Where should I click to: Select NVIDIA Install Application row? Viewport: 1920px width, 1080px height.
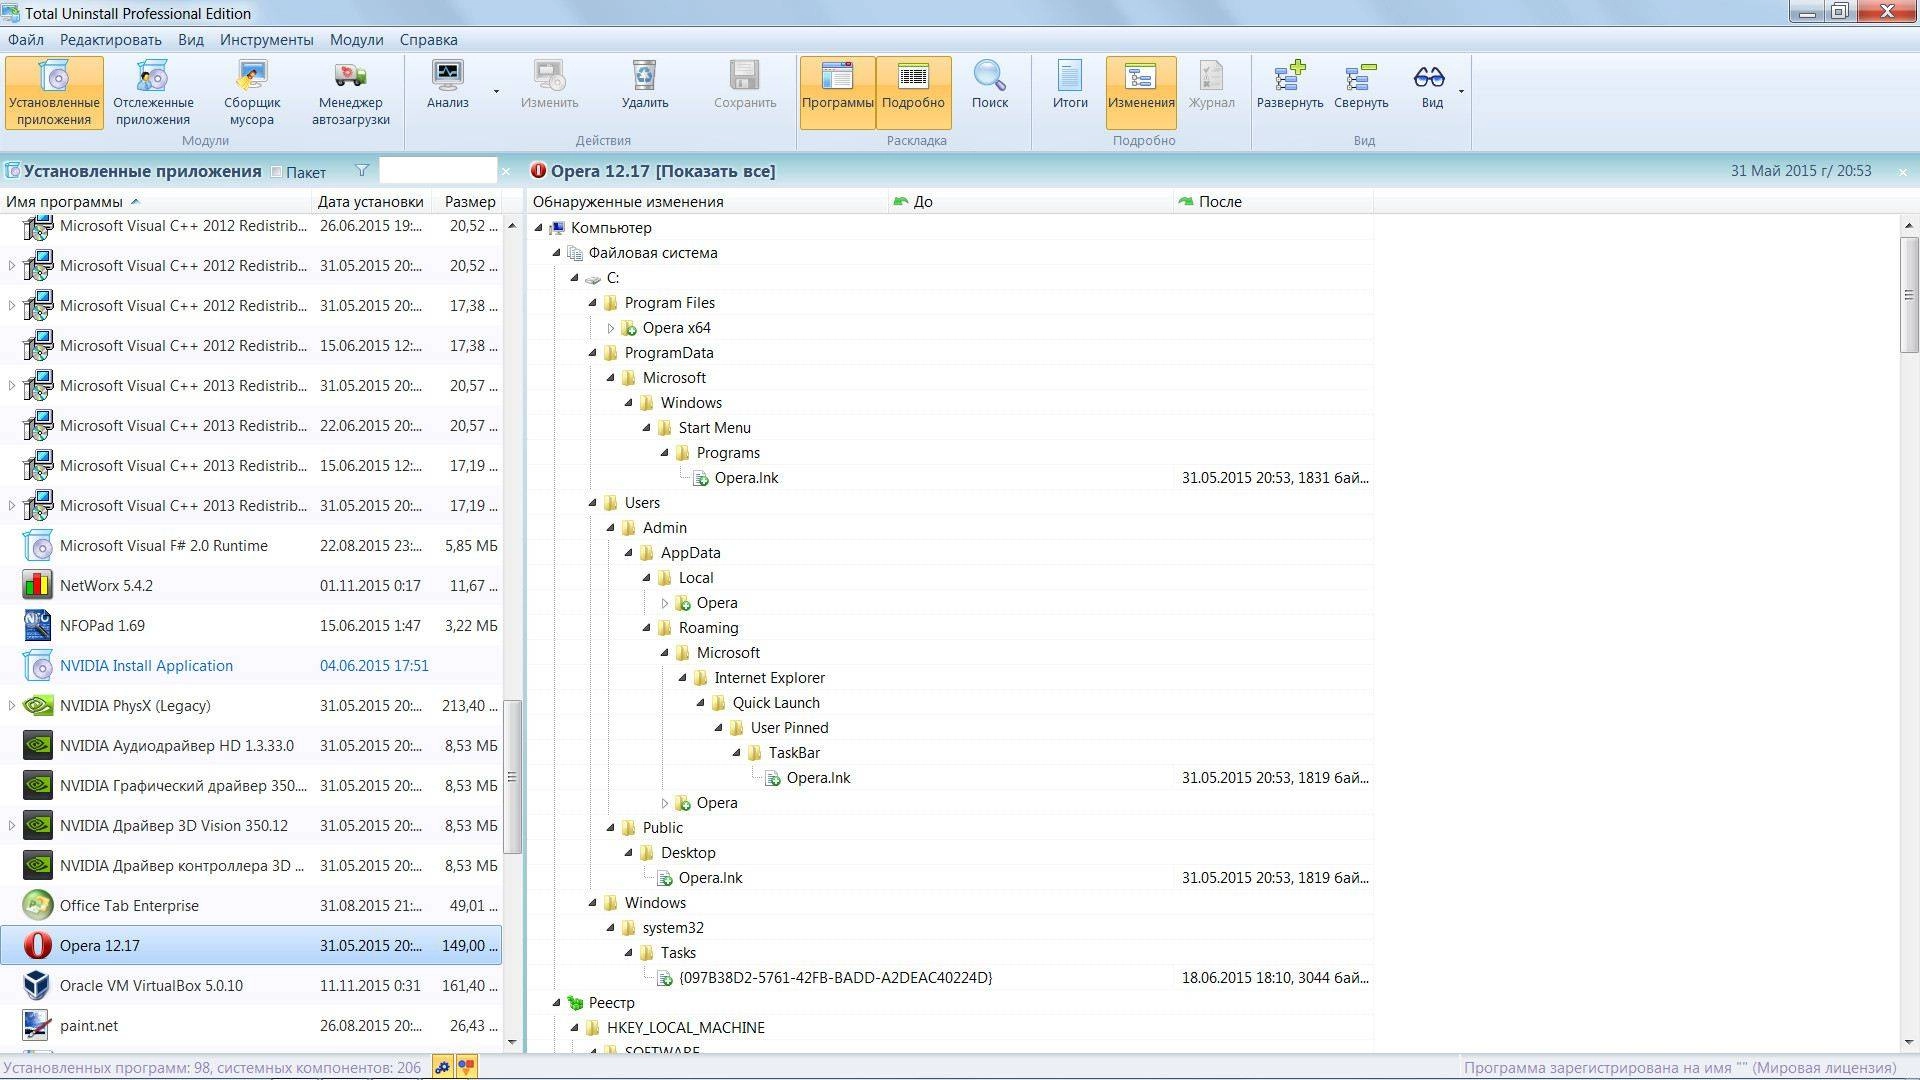250,665
